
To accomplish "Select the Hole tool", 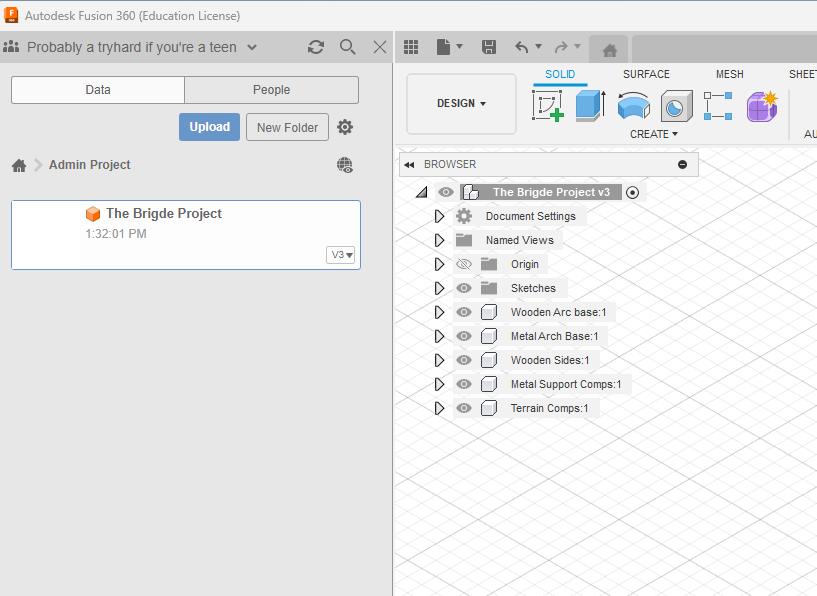I will click(x=676, y=106).
